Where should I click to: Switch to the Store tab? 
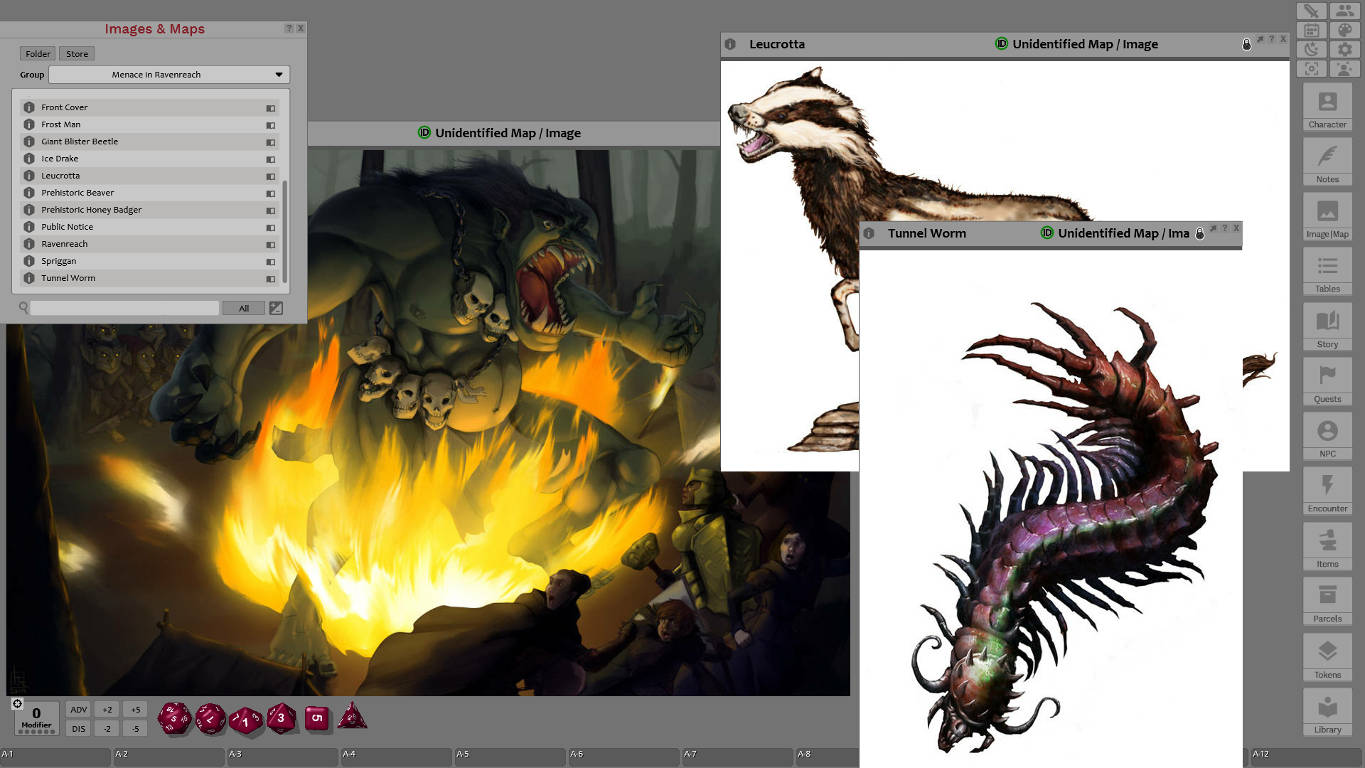tap(77, 54)
